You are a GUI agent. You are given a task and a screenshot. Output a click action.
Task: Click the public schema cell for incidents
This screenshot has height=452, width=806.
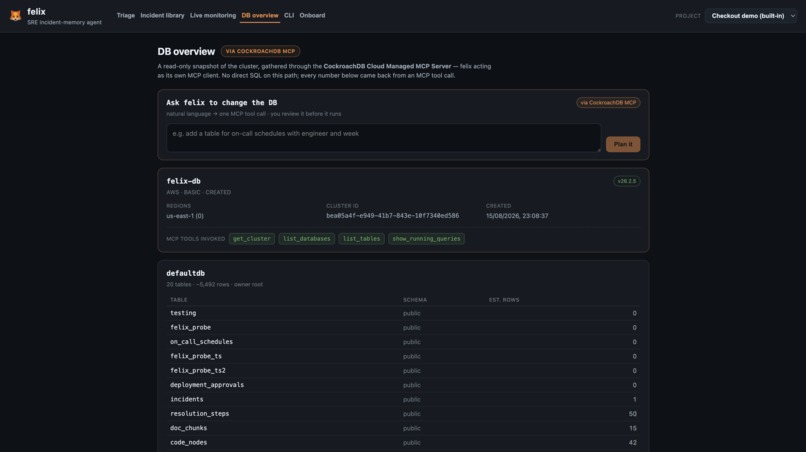[412, 400]
